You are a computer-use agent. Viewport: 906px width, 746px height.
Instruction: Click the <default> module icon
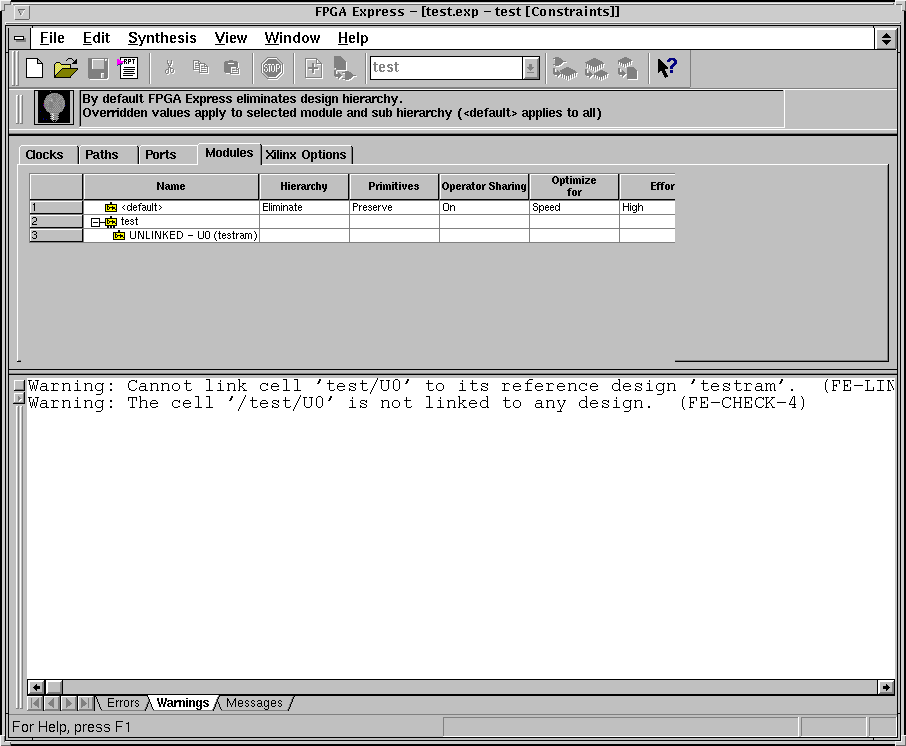[x=111, y=207]
